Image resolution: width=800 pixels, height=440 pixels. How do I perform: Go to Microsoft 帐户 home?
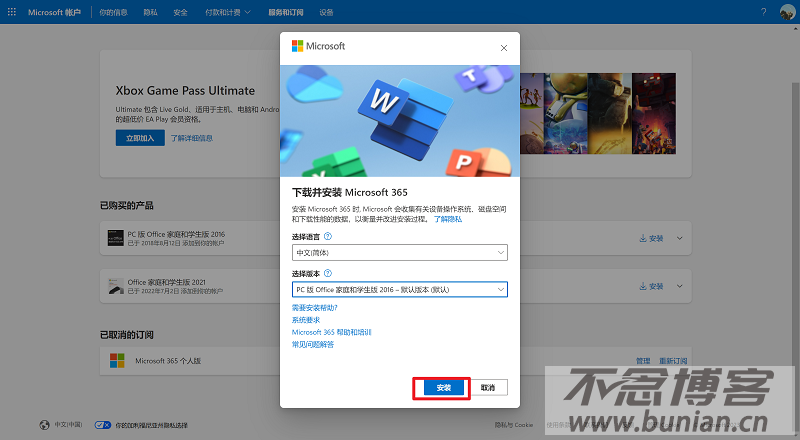54,12
